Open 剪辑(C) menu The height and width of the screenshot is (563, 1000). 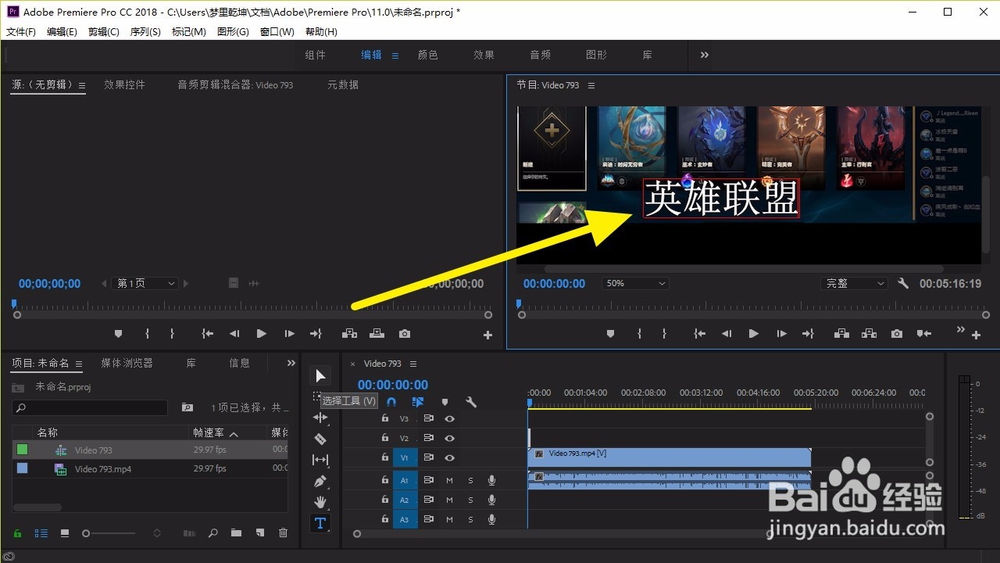104,31
